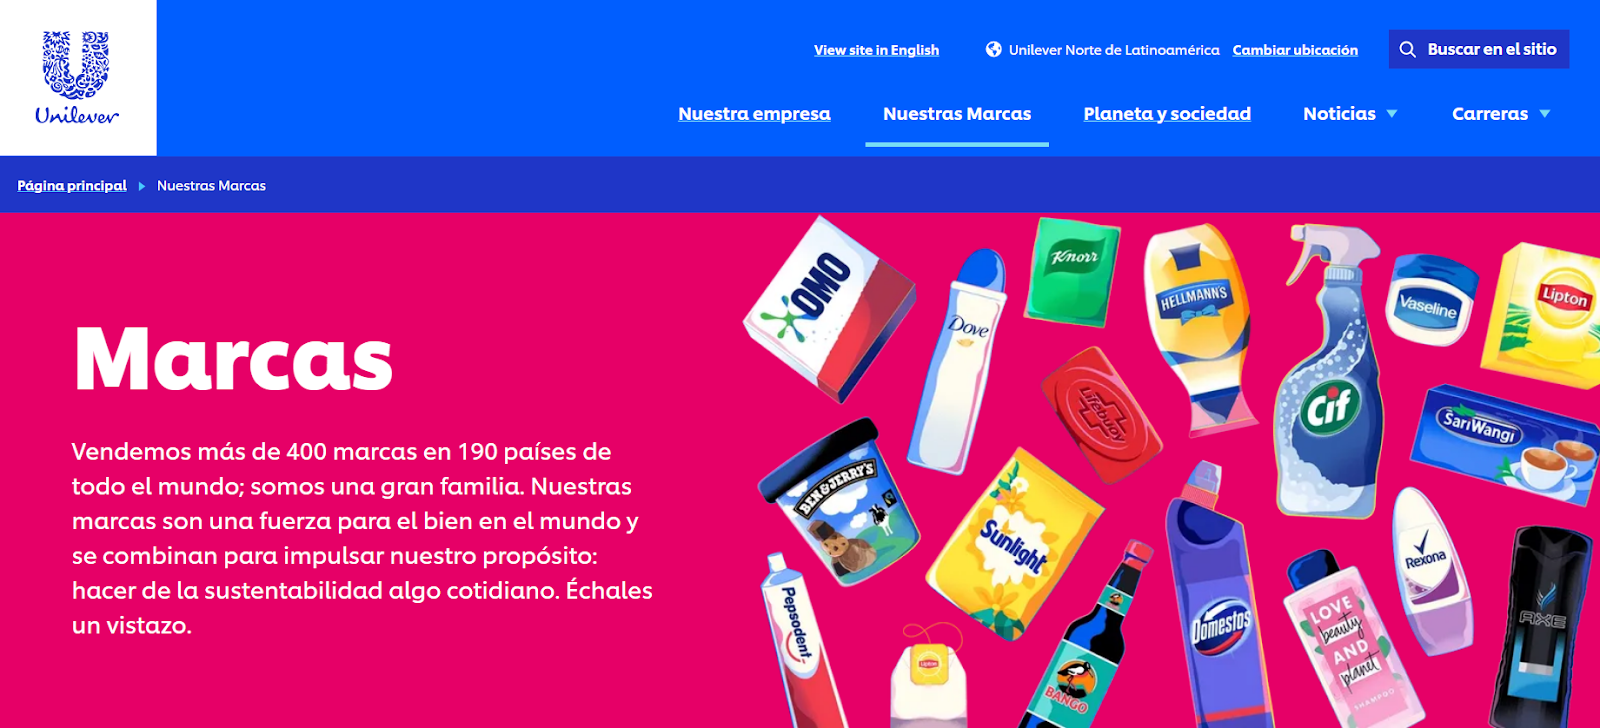This screenshot has height=728, width=1600.
Task: Select Planeta y sociedad menu item
Action: pyautogui.click(x=1167, y=114)
